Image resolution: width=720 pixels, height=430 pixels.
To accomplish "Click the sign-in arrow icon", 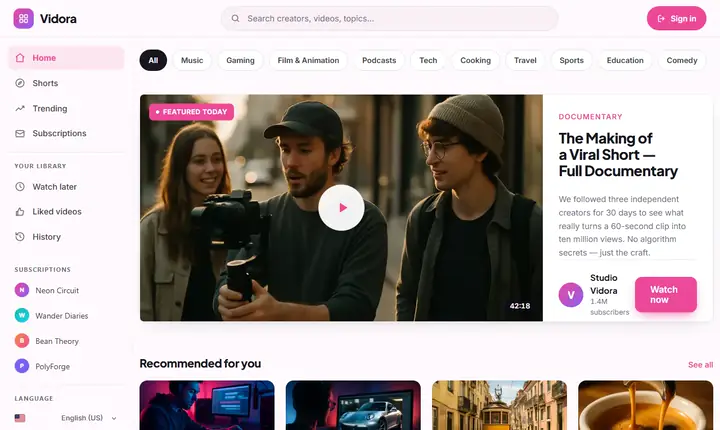I will click(x=661, y=18).
